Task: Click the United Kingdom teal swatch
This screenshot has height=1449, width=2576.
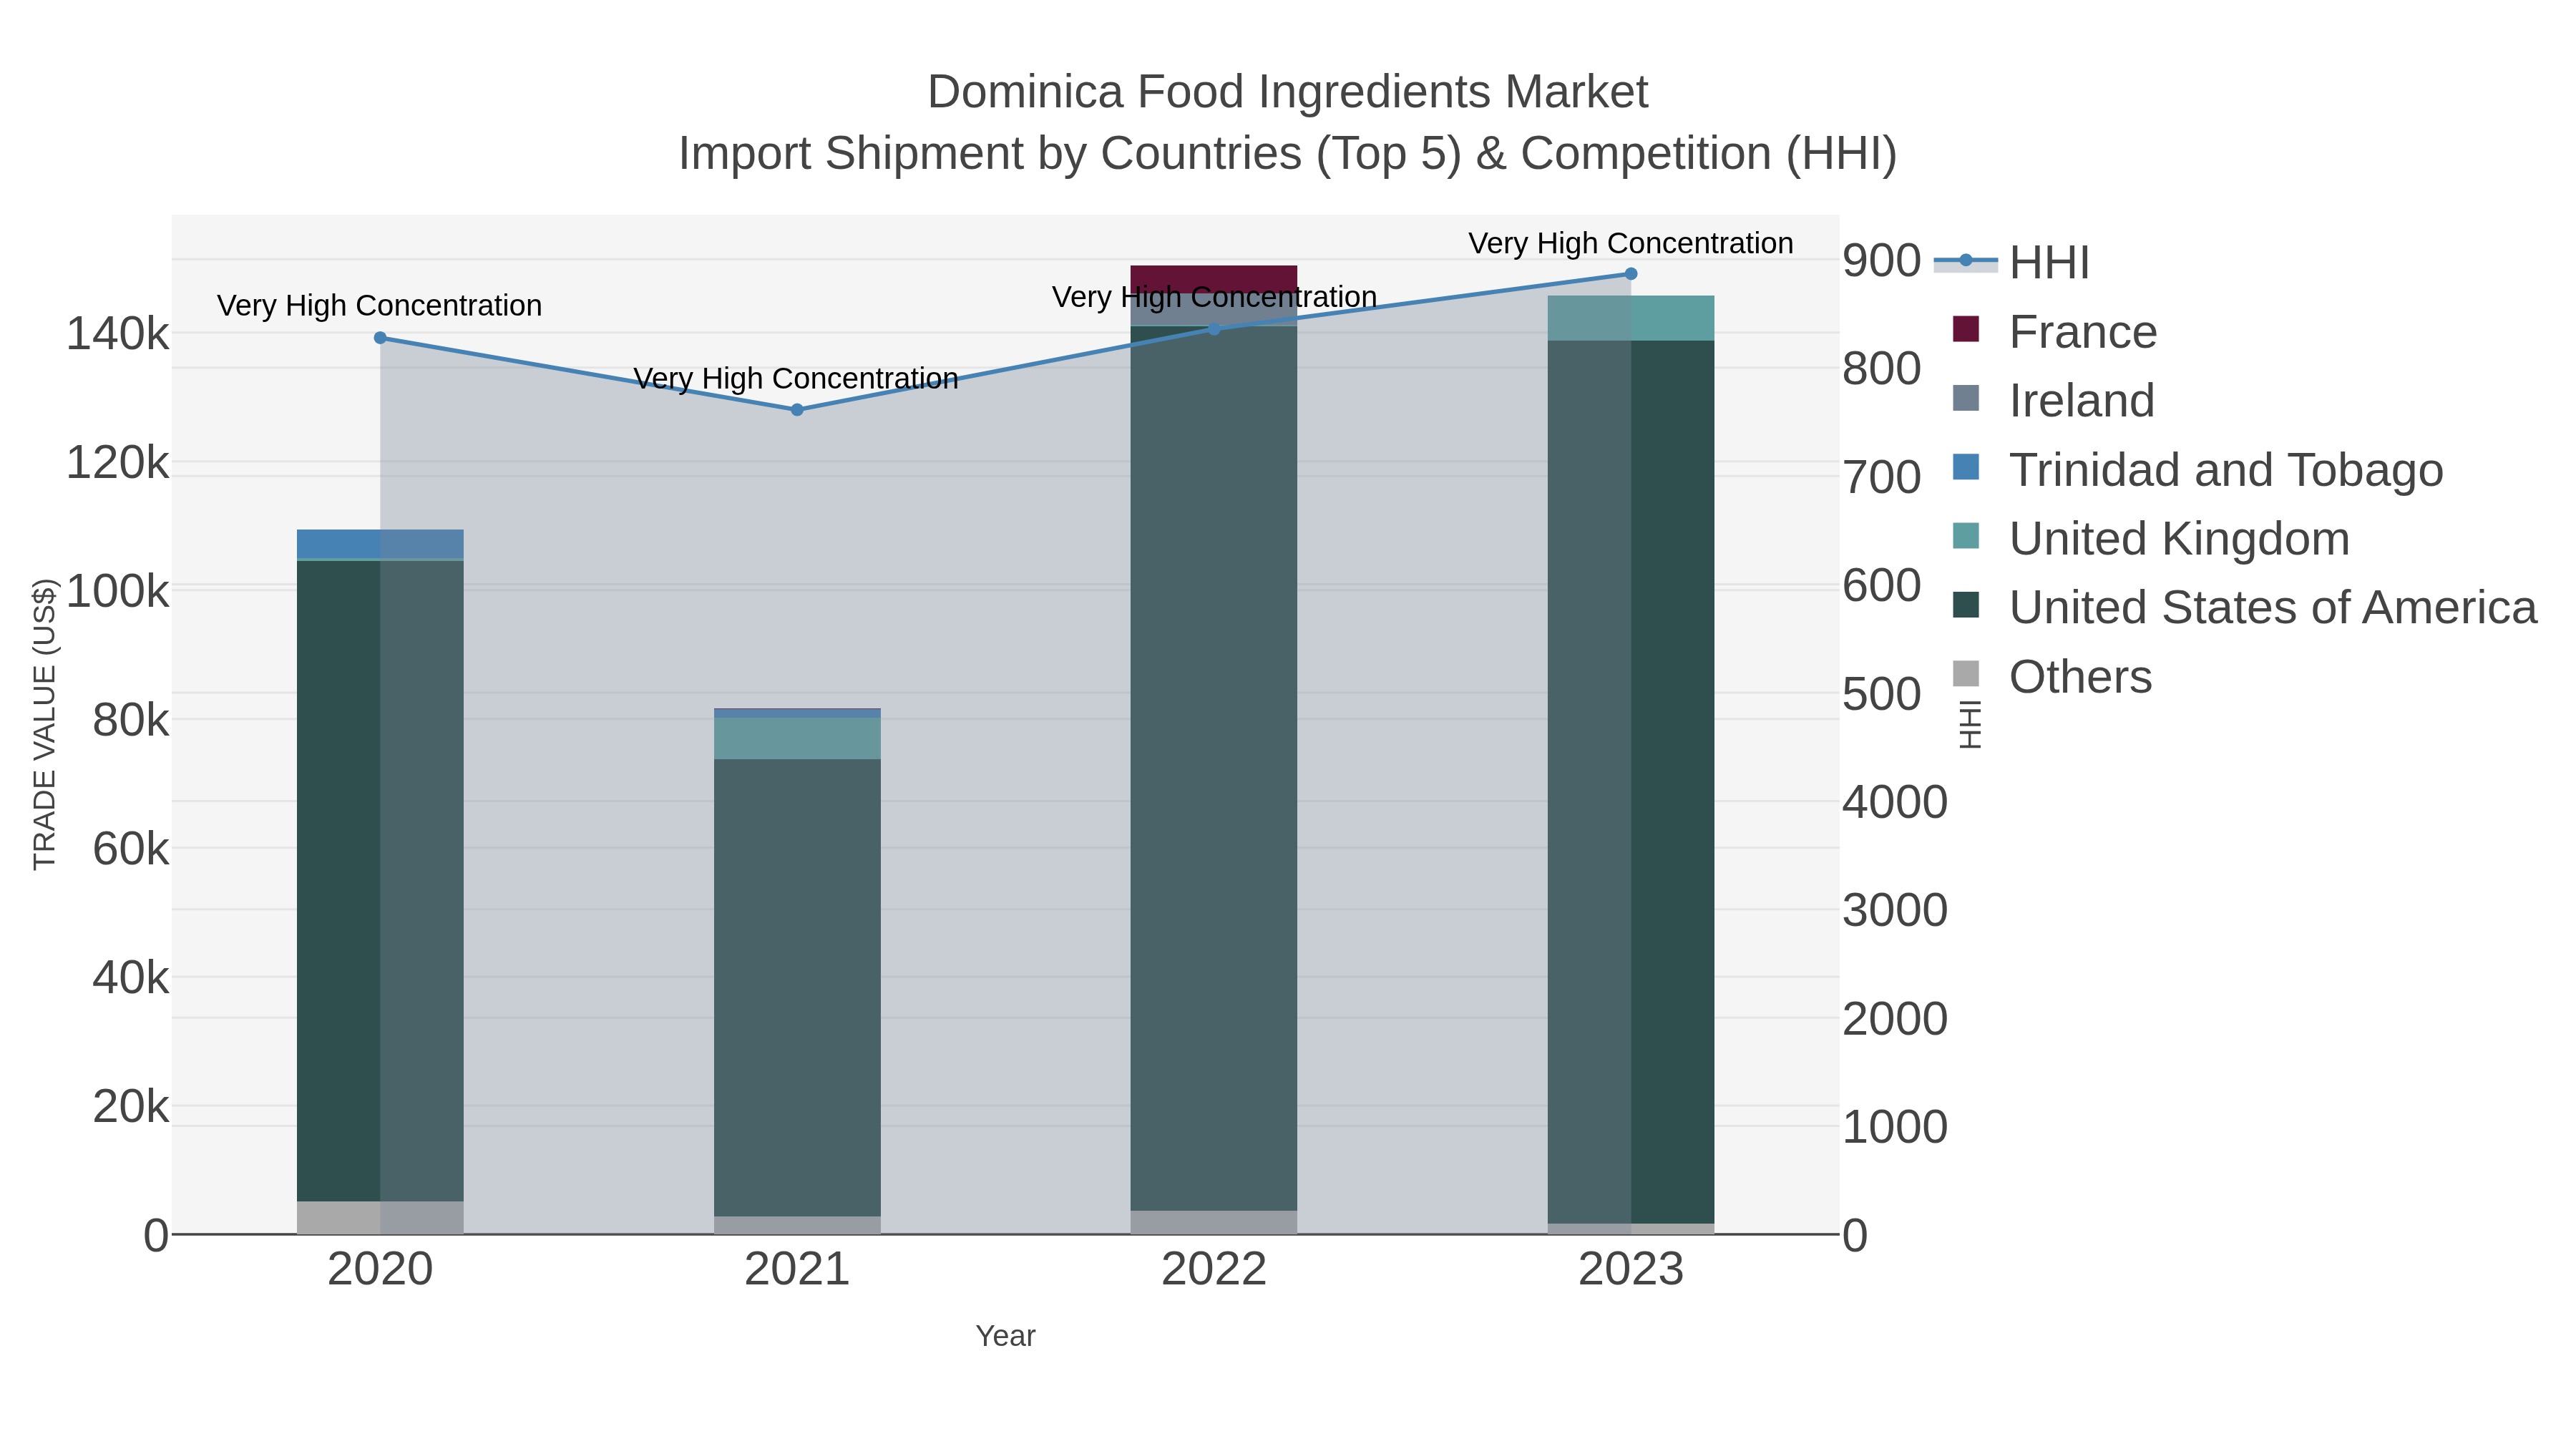Action: pos(1966,536)
